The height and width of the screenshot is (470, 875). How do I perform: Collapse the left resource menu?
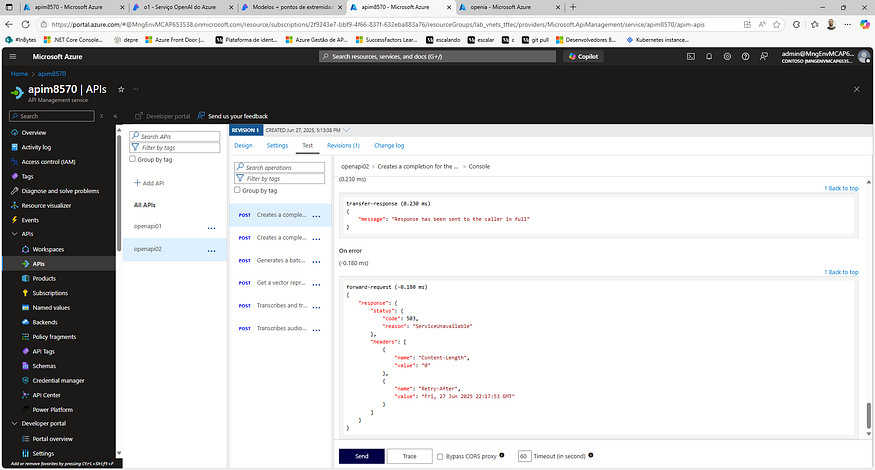pyautogui.click(x=115, y=116)
